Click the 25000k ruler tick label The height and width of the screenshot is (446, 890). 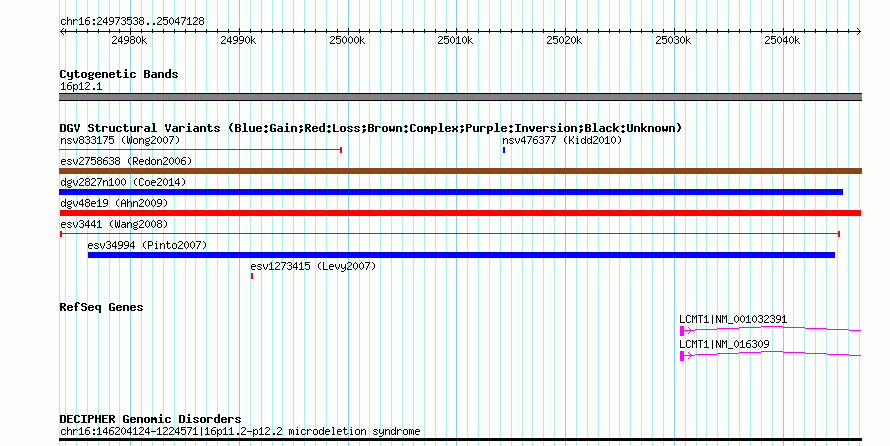point(347,40)
